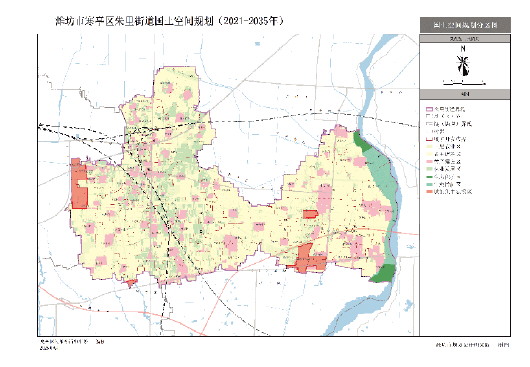Select the red outlined boundary legend symbol
Screen dimensions: 530x367
tap(429, 139)
